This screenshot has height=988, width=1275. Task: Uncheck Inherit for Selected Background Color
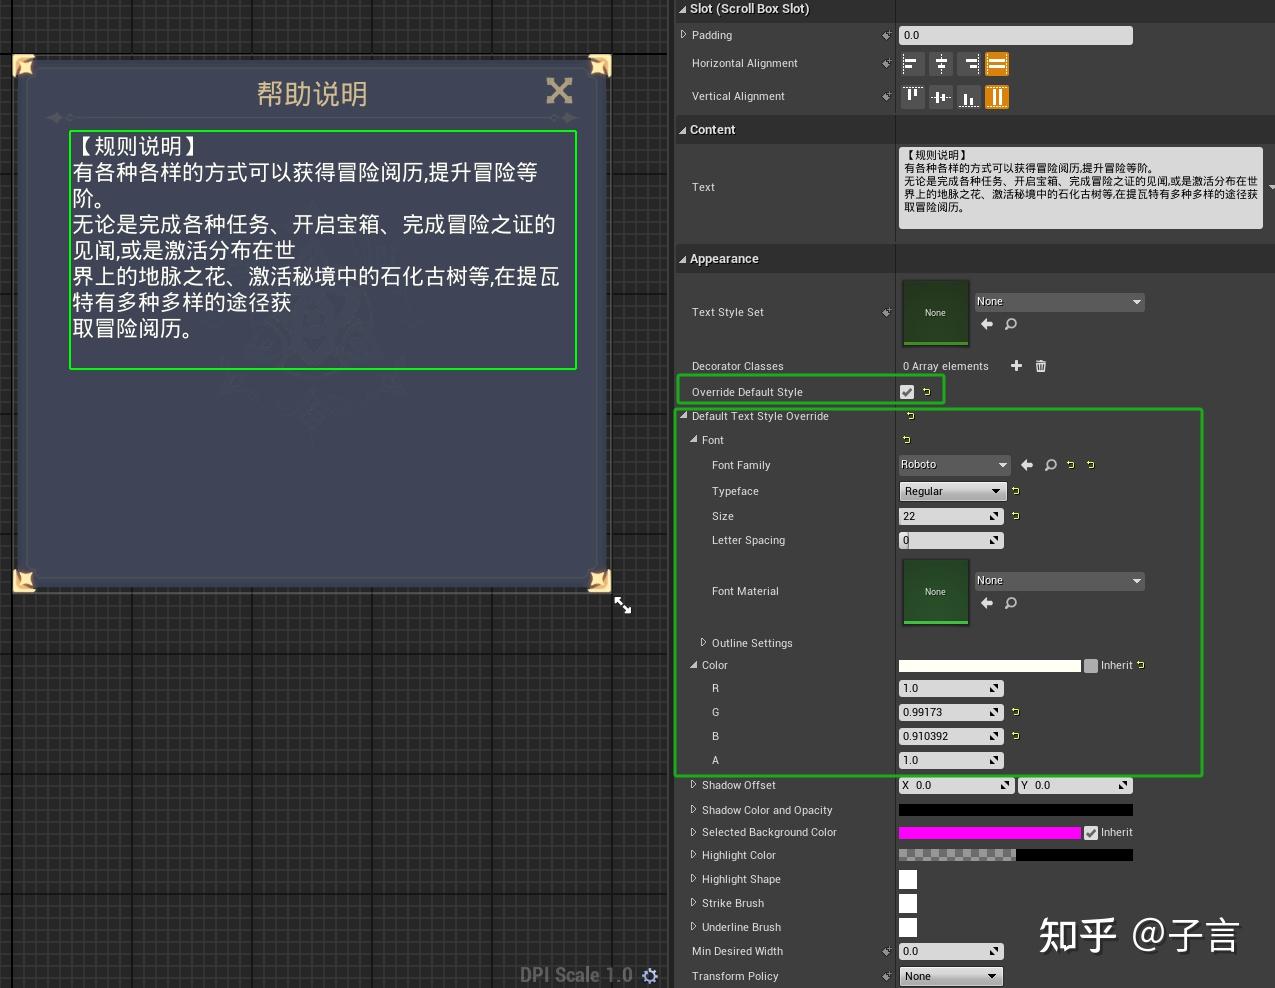[1090, 832]
